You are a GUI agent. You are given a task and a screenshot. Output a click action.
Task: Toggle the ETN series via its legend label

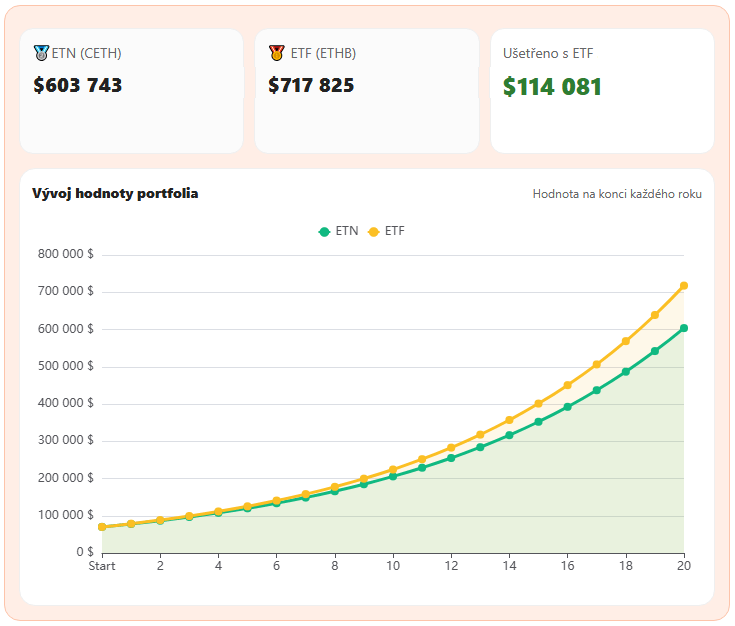click(x=346, y=231)
